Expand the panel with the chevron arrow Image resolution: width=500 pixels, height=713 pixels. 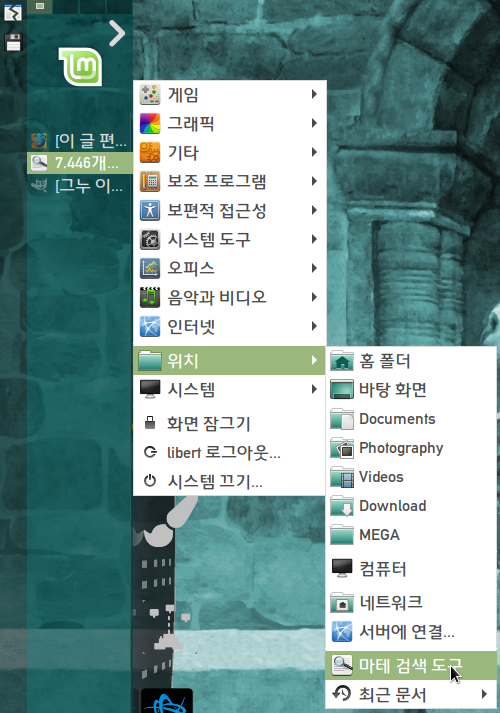tap(117, 33)
